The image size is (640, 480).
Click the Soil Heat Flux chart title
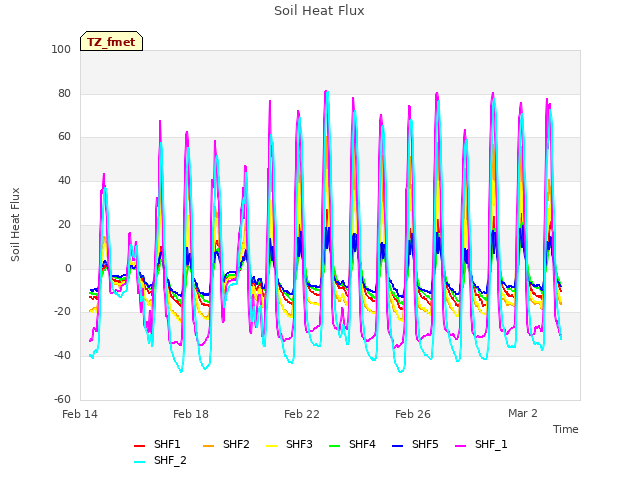point(319,11)
